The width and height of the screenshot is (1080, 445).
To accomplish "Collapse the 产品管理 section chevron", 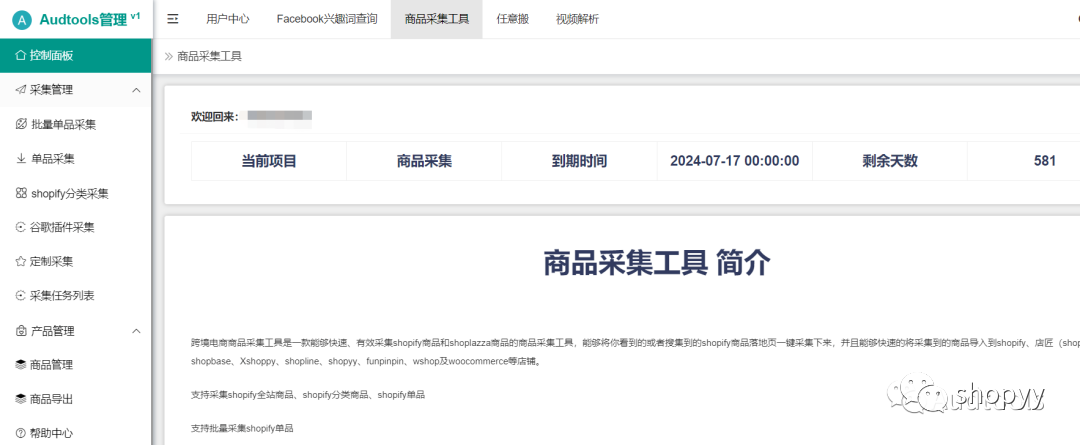I will click(x=136, y=331).
